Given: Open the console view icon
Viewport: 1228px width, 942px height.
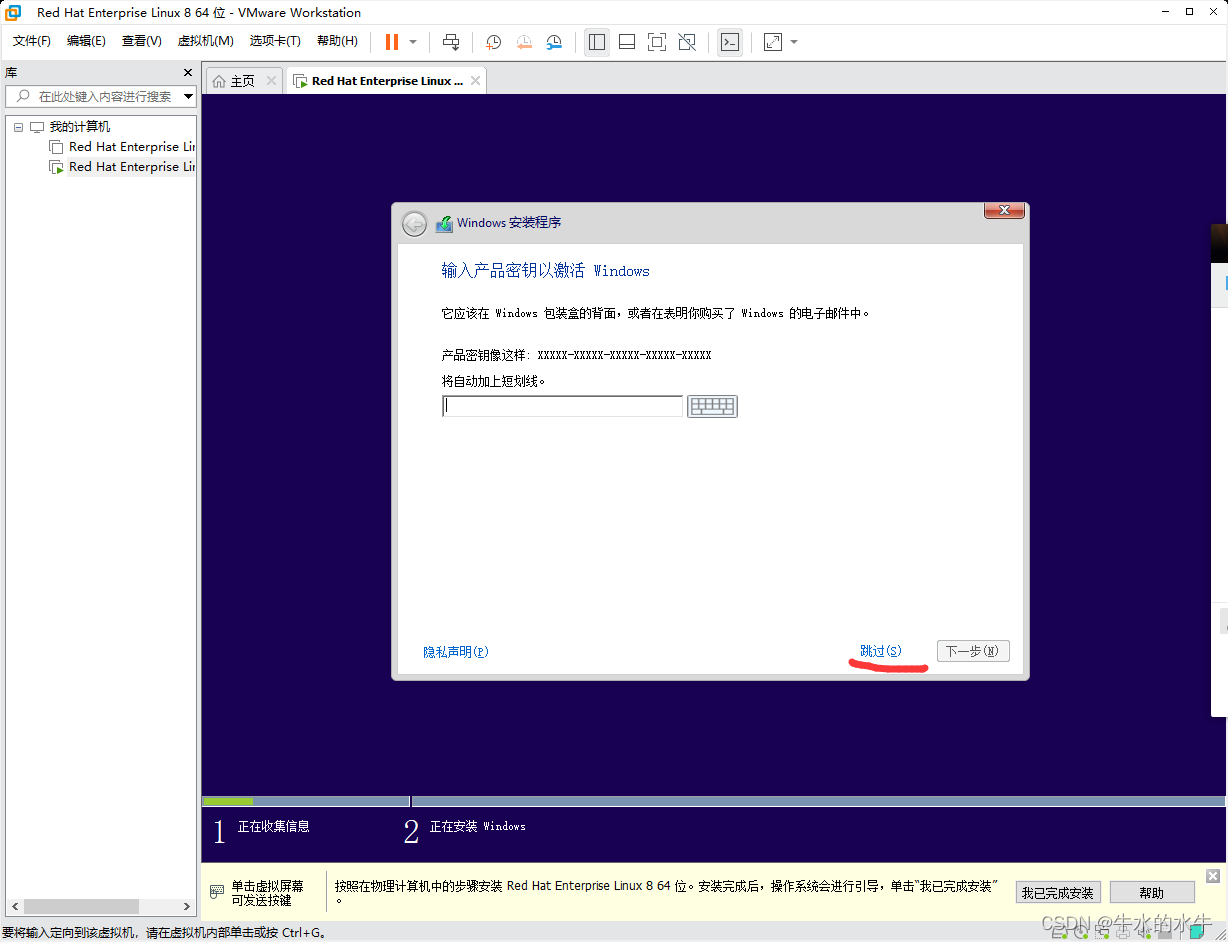Looking at the screenshot, I should tap(731, 42).
